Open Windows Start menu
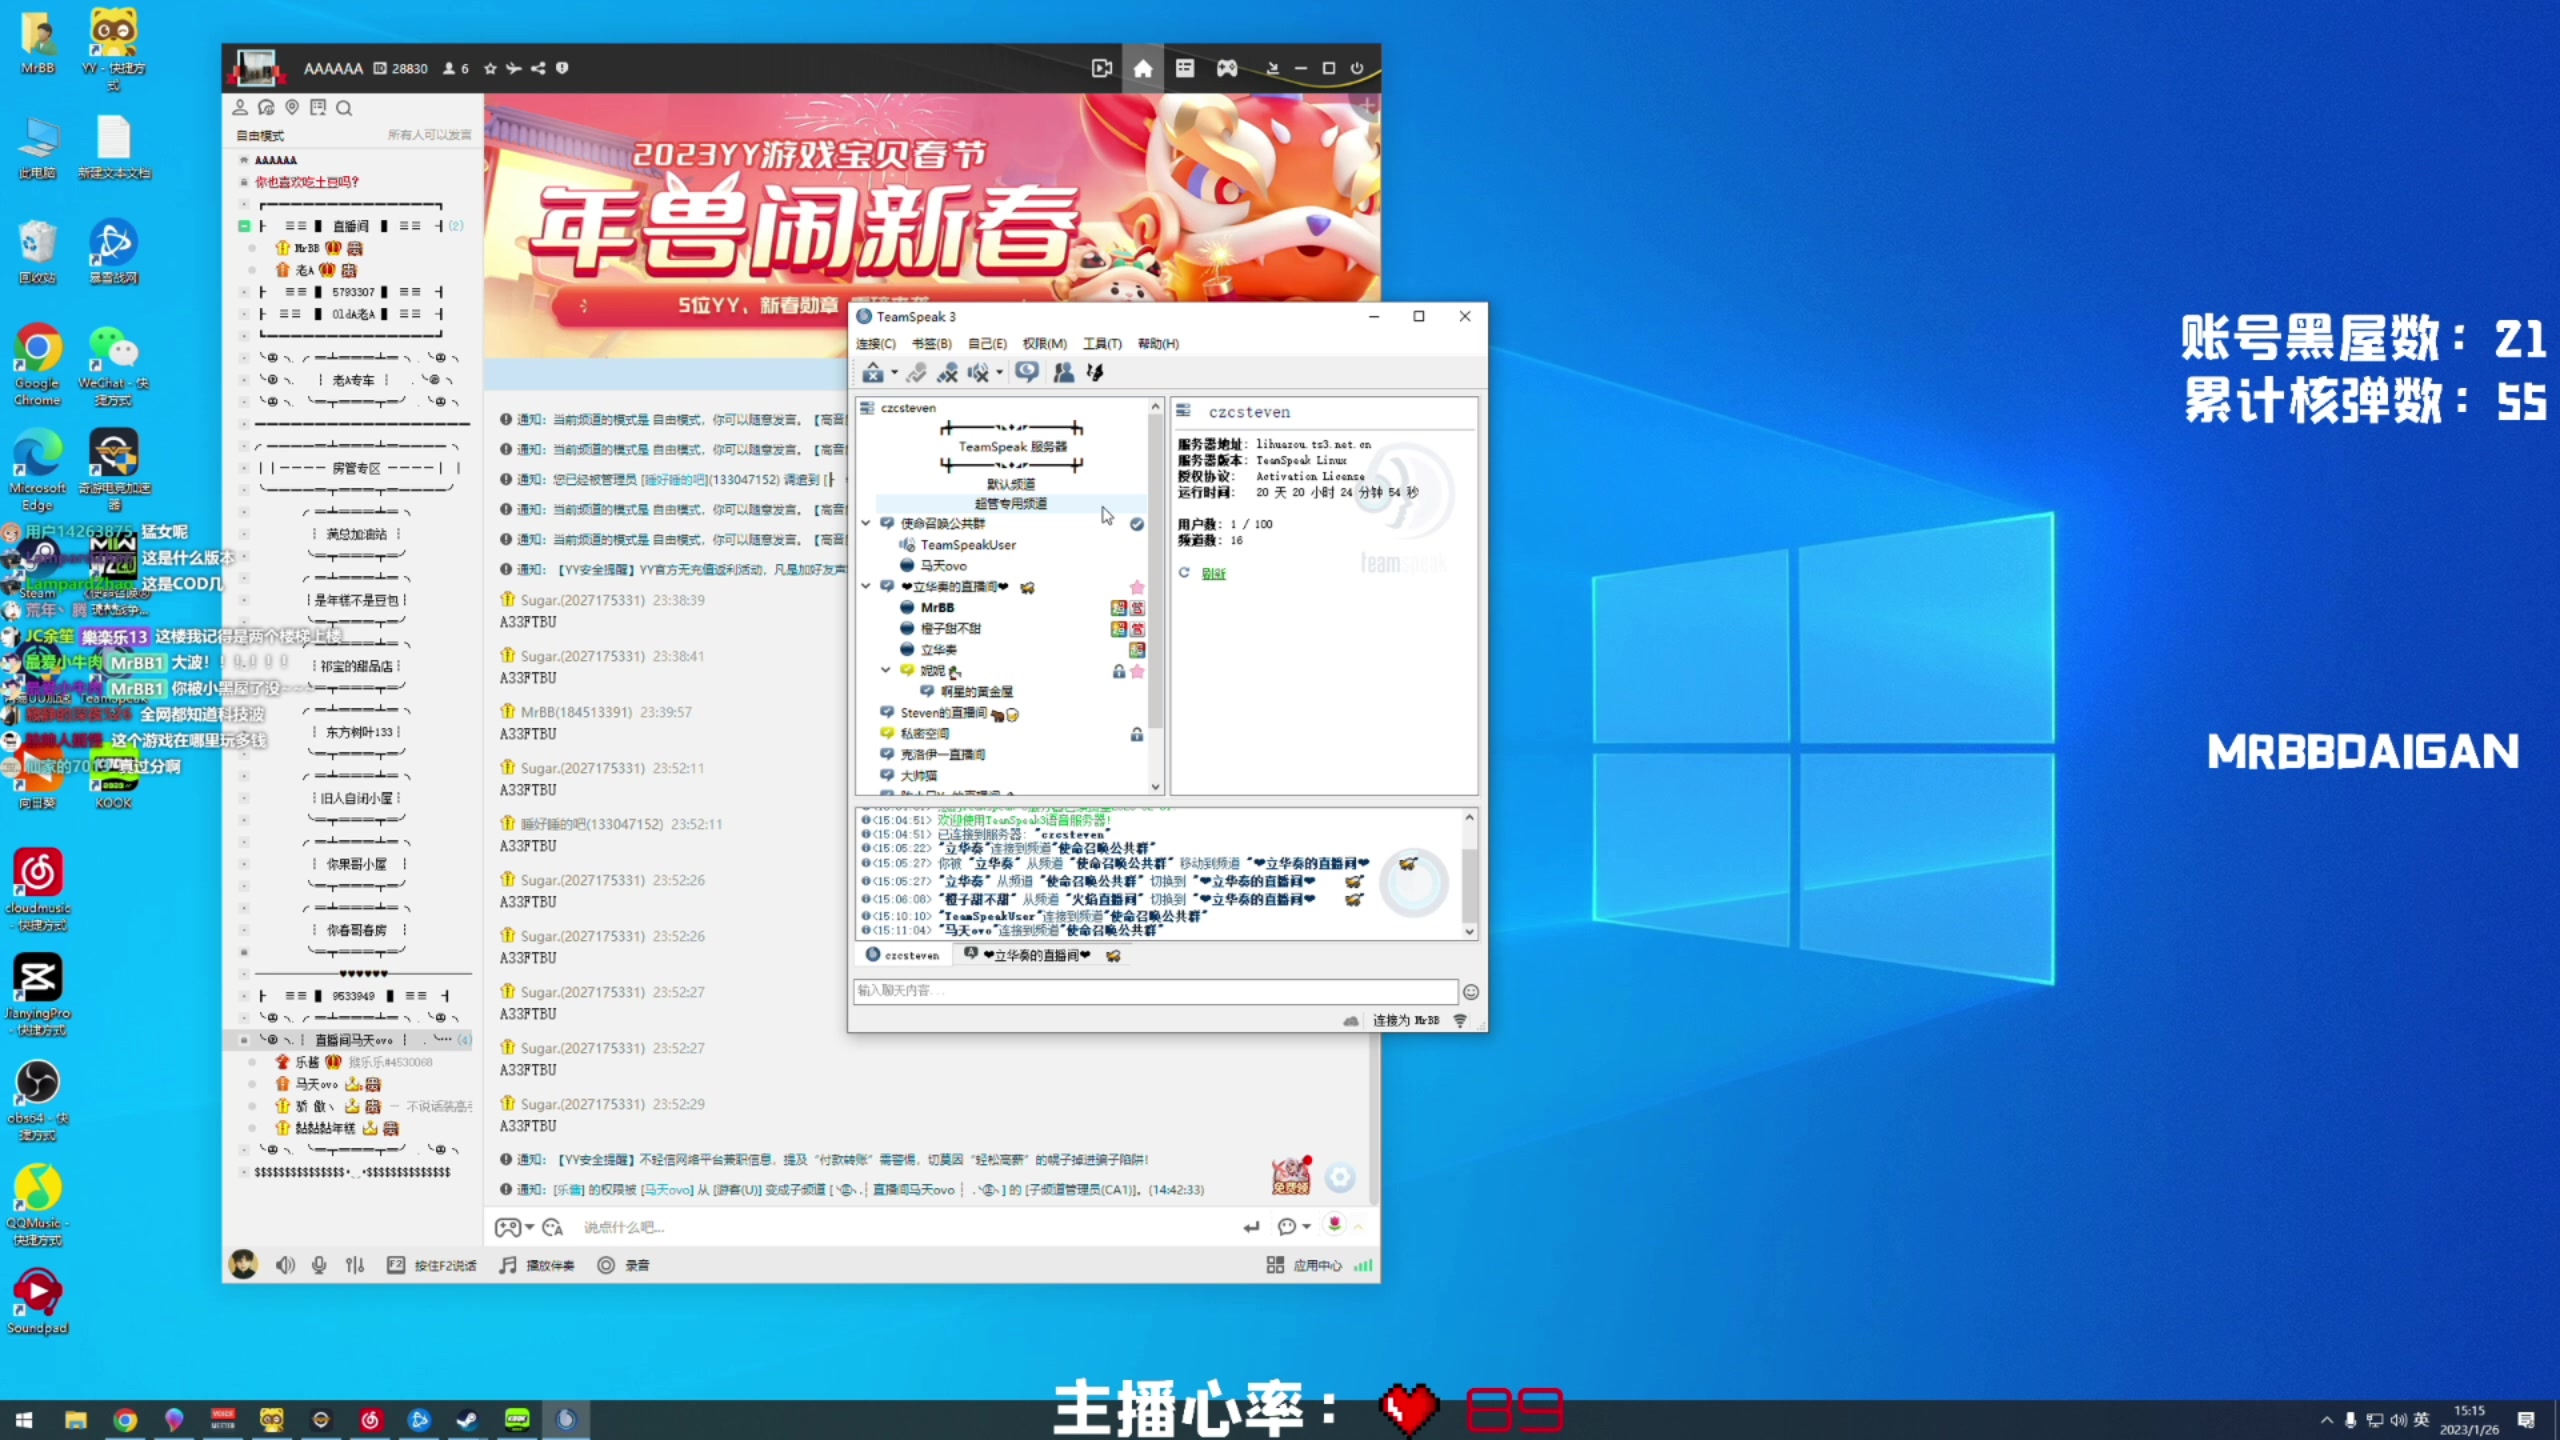Viewport: 2560px width, 1440px height. click(24, 1420)
